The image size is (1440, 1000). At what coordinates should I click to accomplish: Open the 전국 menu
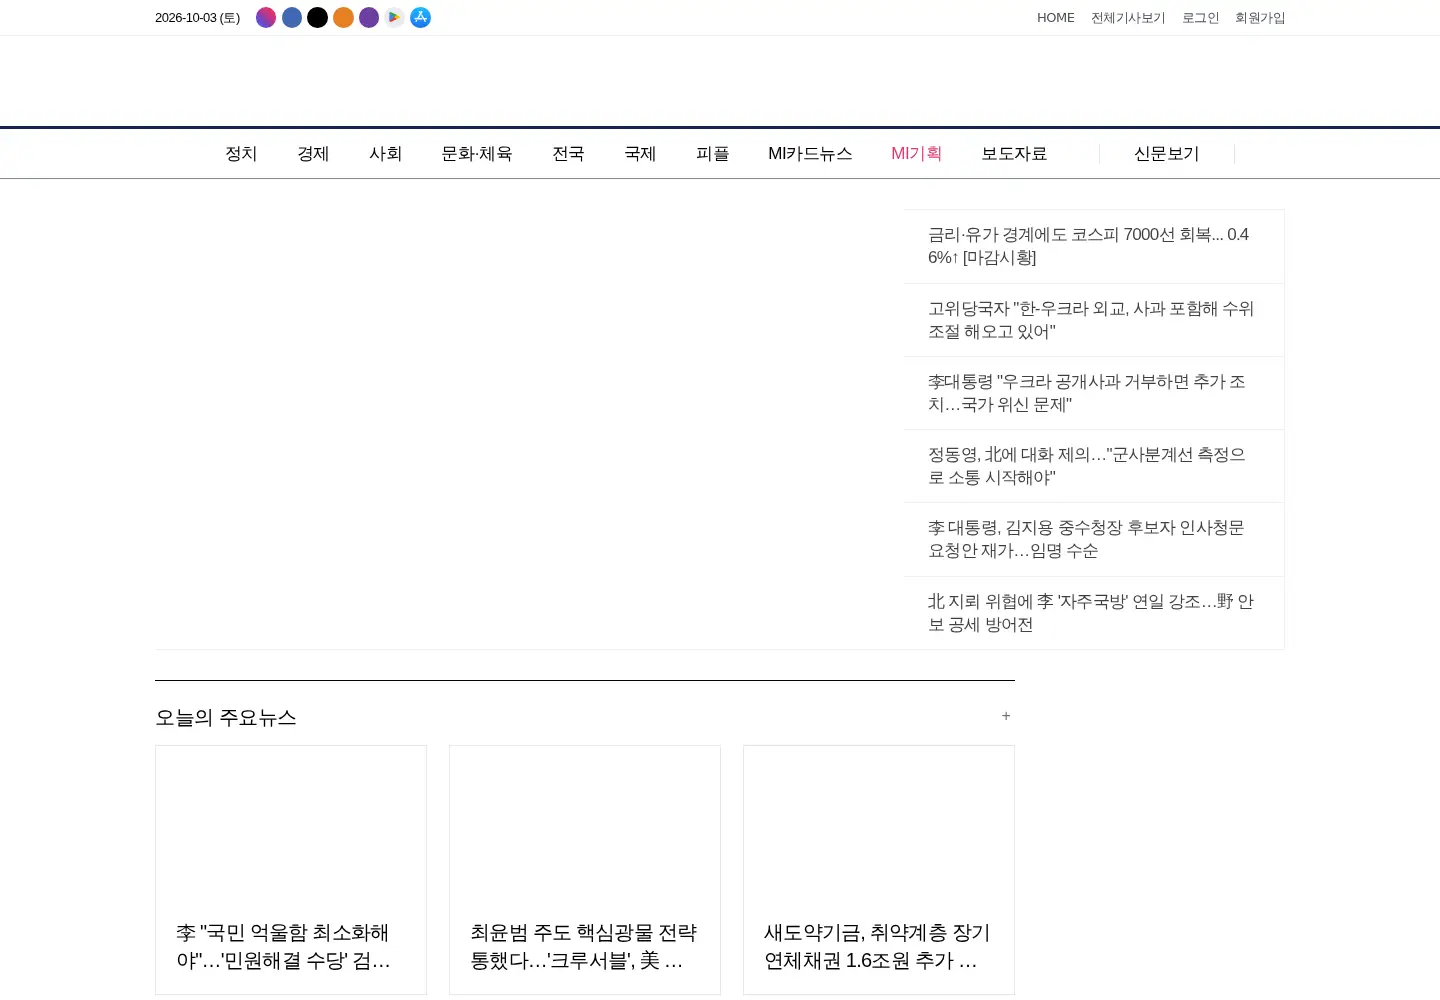(568, 154)
